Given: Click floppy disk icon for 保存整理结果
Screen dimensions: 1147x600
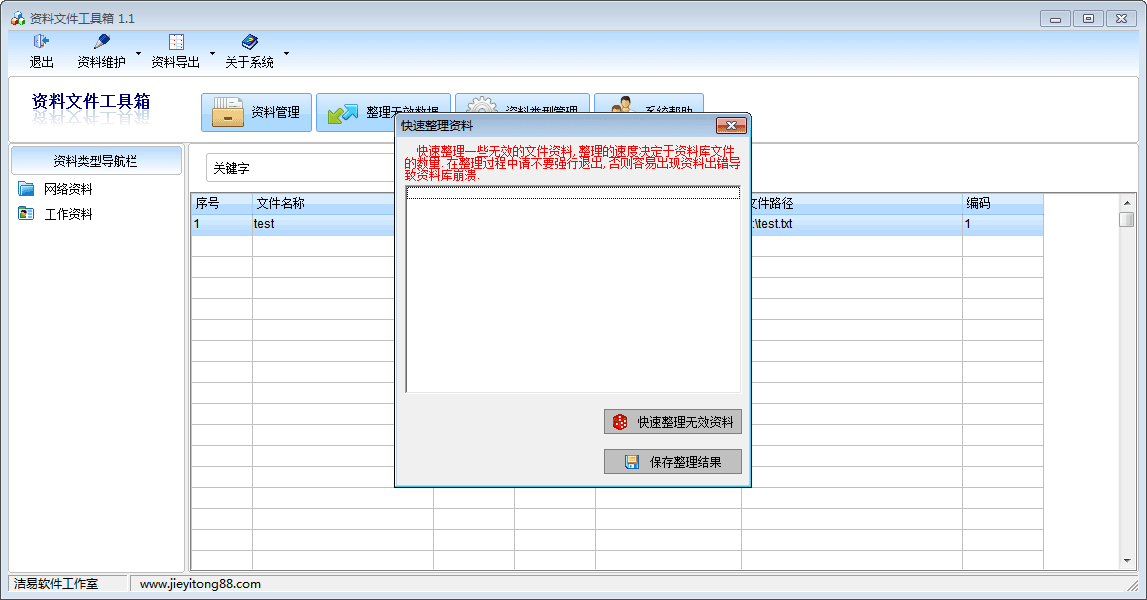Looking at the screenshot, I should (x=632, y=462).
